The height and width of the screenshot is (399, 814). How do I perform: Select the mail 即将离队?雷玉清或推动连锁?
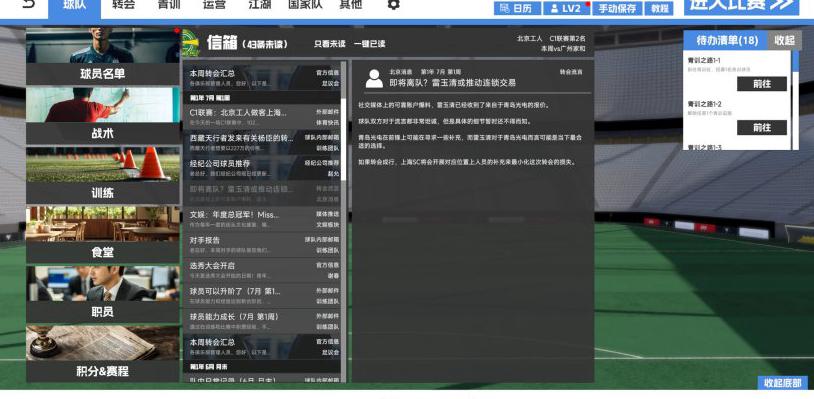[262, 194]
